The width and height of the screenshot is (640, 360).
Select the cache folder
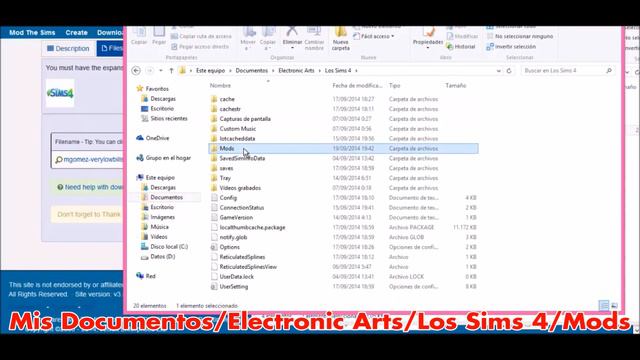pyautogui.click(x=227, y=99)
